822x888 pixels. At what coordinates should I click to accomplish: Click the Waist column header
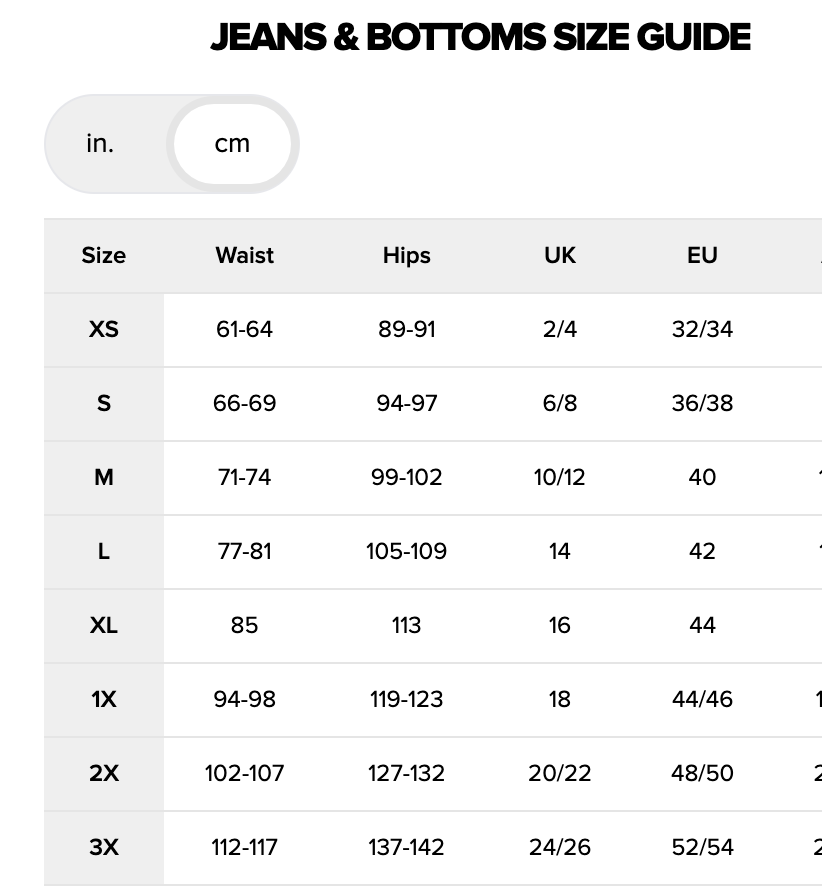pos(244,256)
